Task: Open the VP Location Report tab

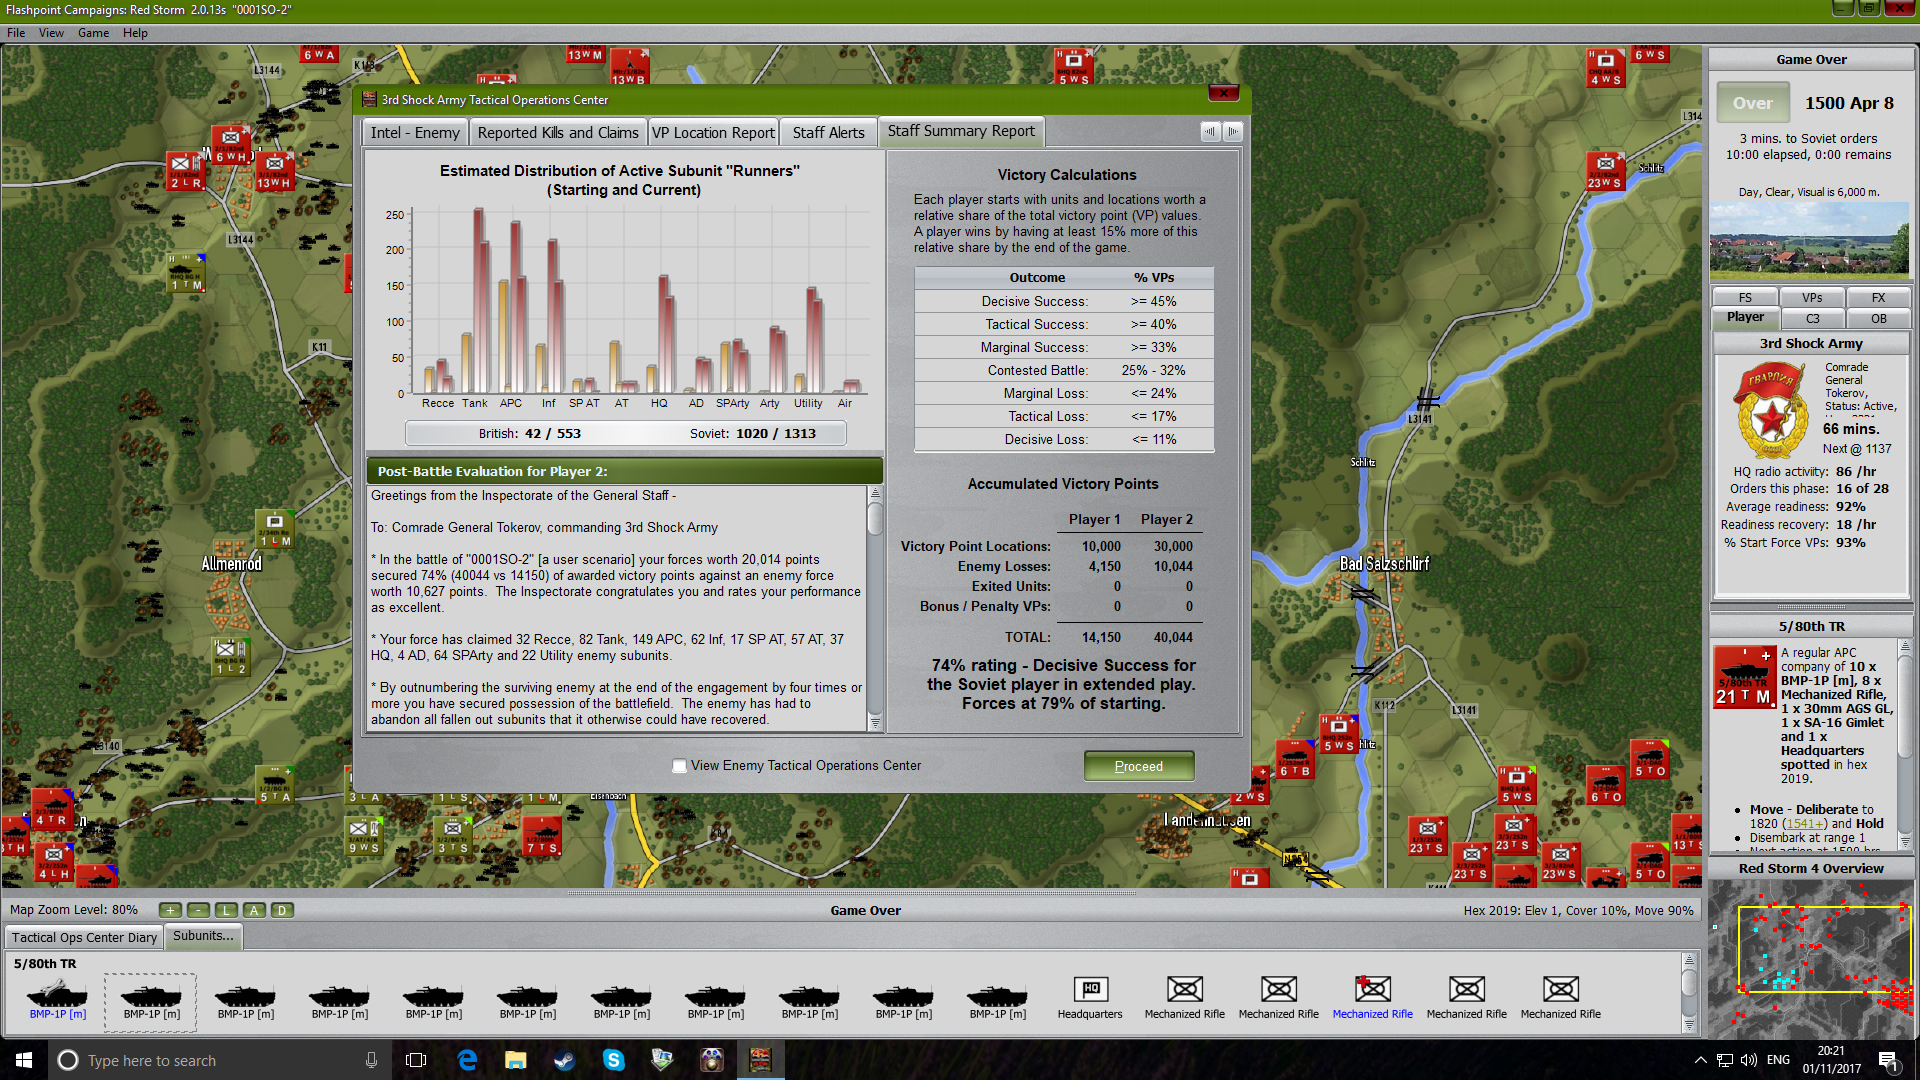Action: pos(713,133)
